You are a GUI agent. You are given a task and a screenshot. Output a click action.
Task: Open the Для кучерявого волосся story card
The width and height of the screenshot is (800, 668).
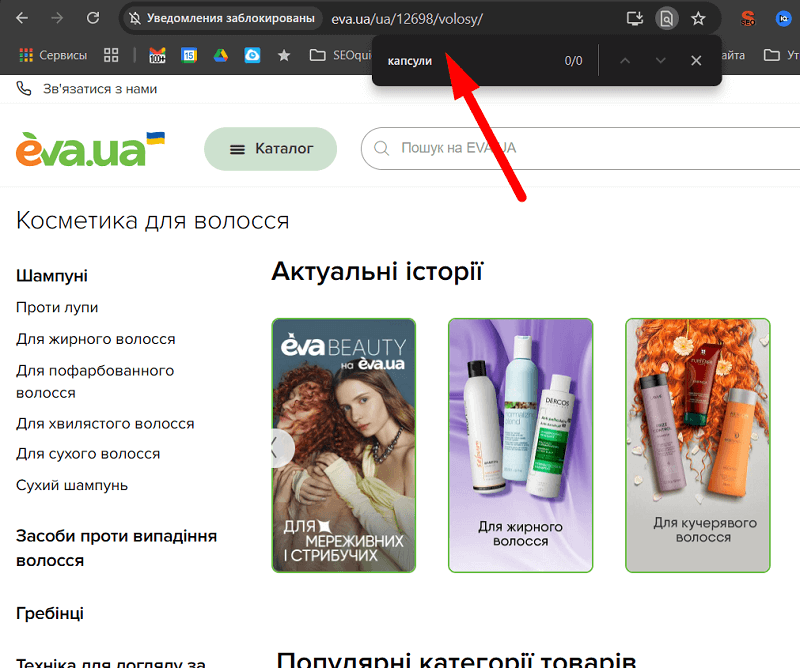697,446
